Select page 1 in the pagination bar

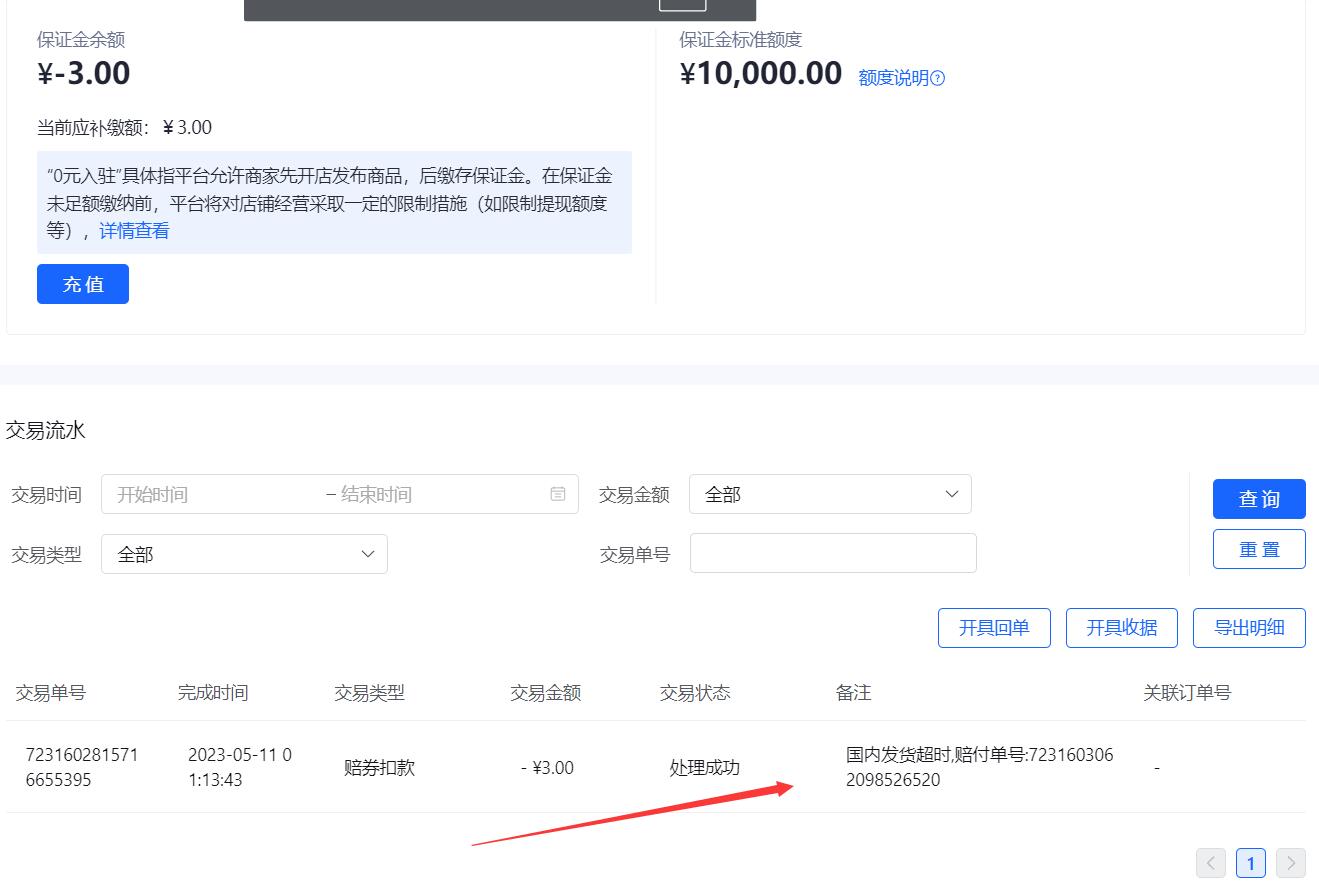coord(1250,863)
